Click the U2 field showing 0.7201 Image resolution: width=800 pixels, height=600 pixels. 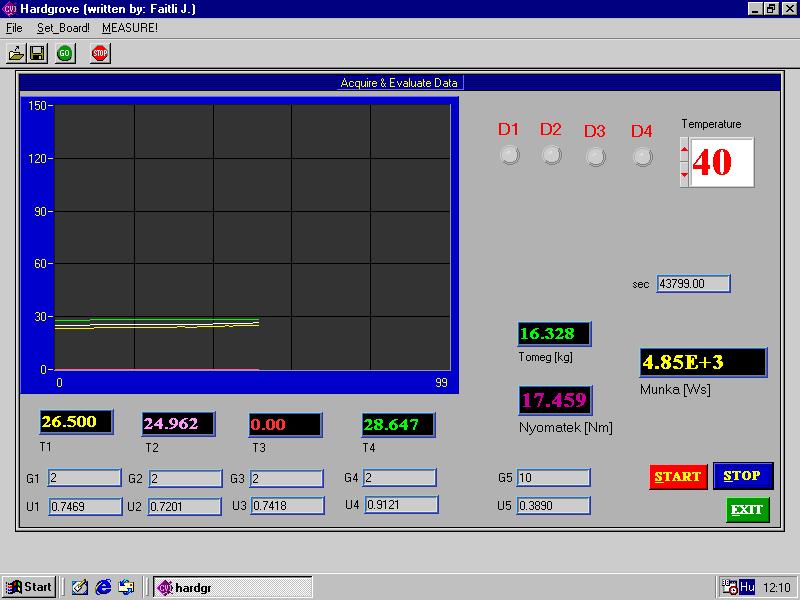[x=185, y=507]
